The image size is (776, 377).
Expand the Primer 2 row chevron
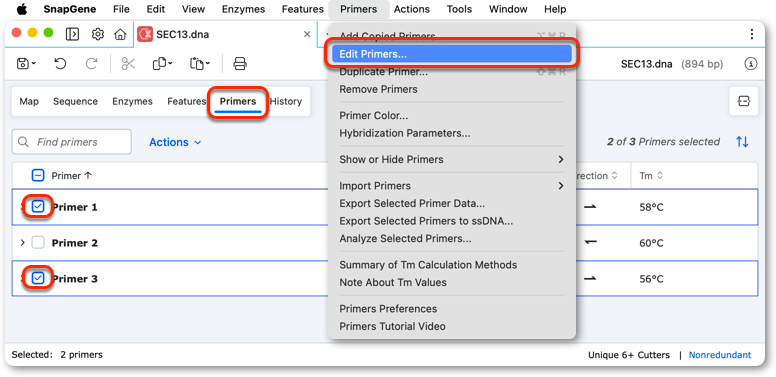pyautogui.click(x=22, y=243)
